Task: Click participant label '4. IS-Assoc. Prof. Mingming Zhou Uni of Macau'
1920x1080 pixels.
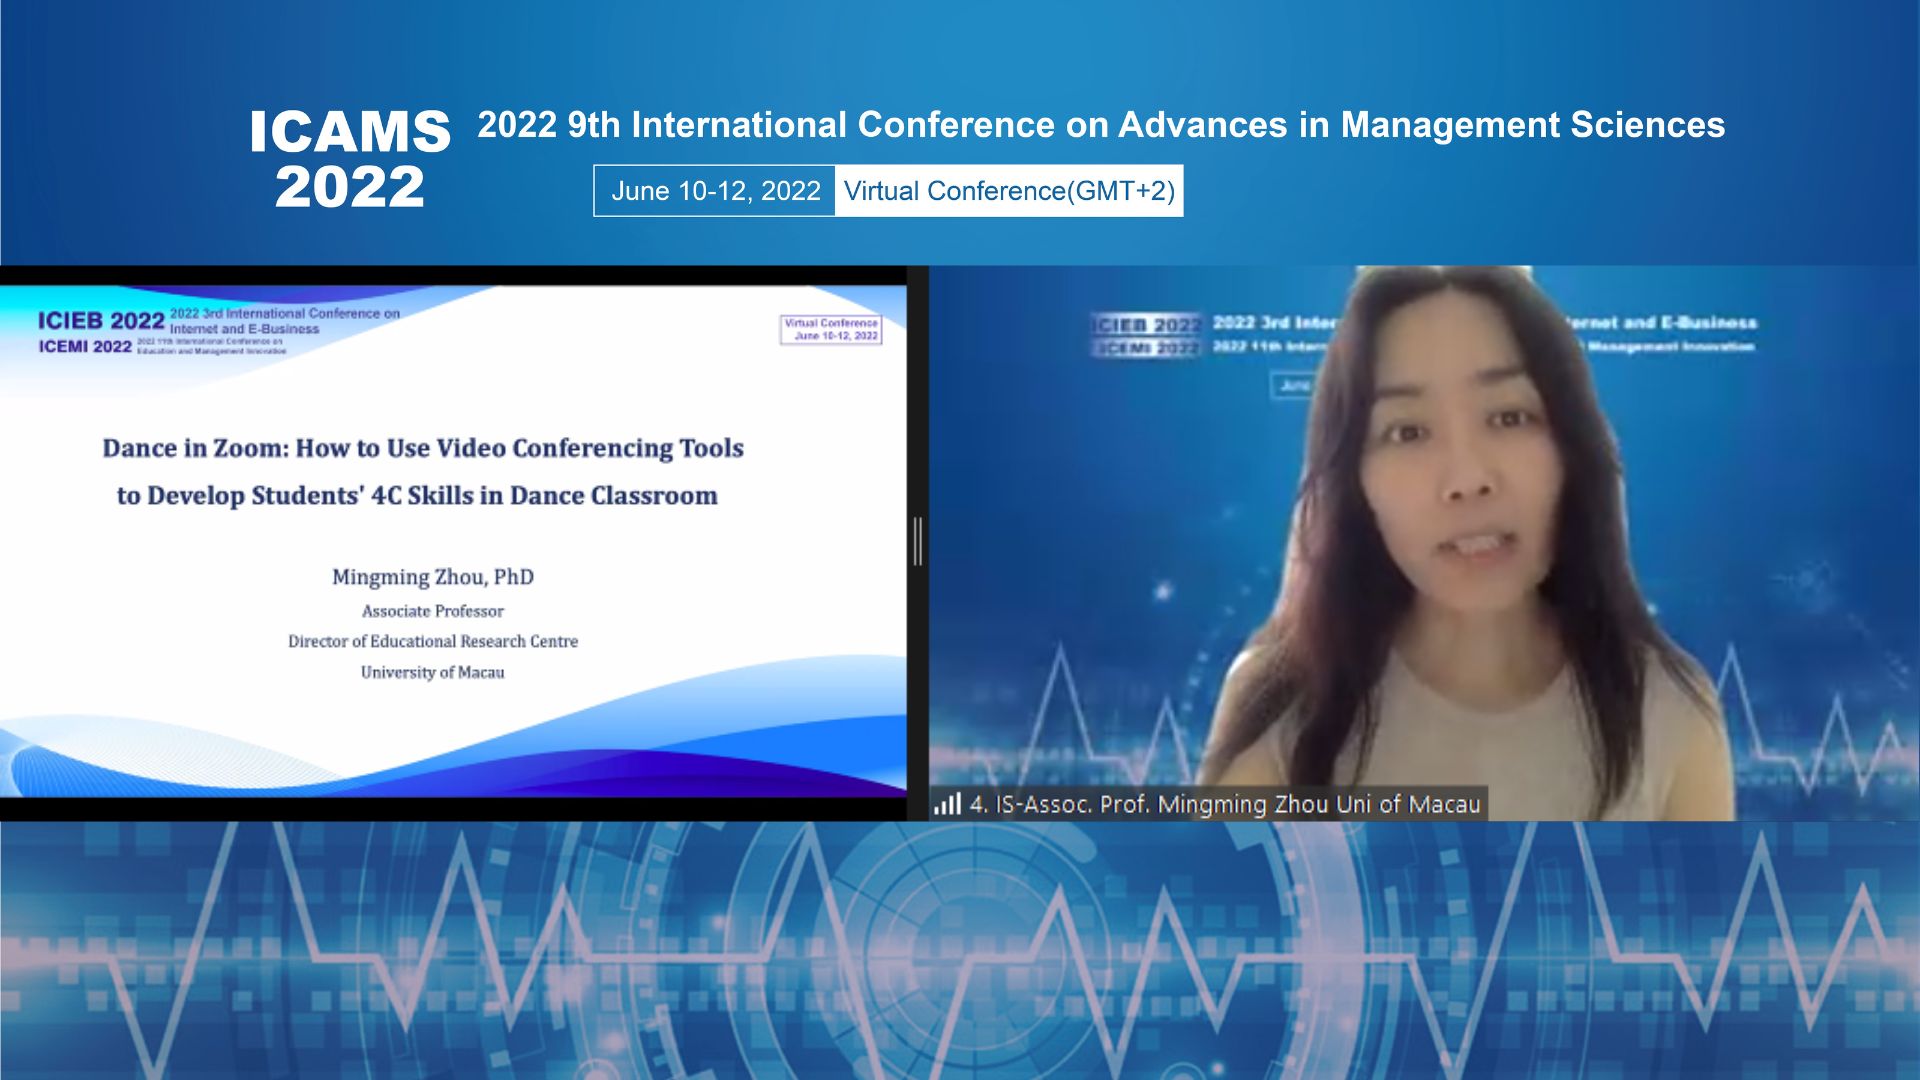Action: pos(1225,804)
